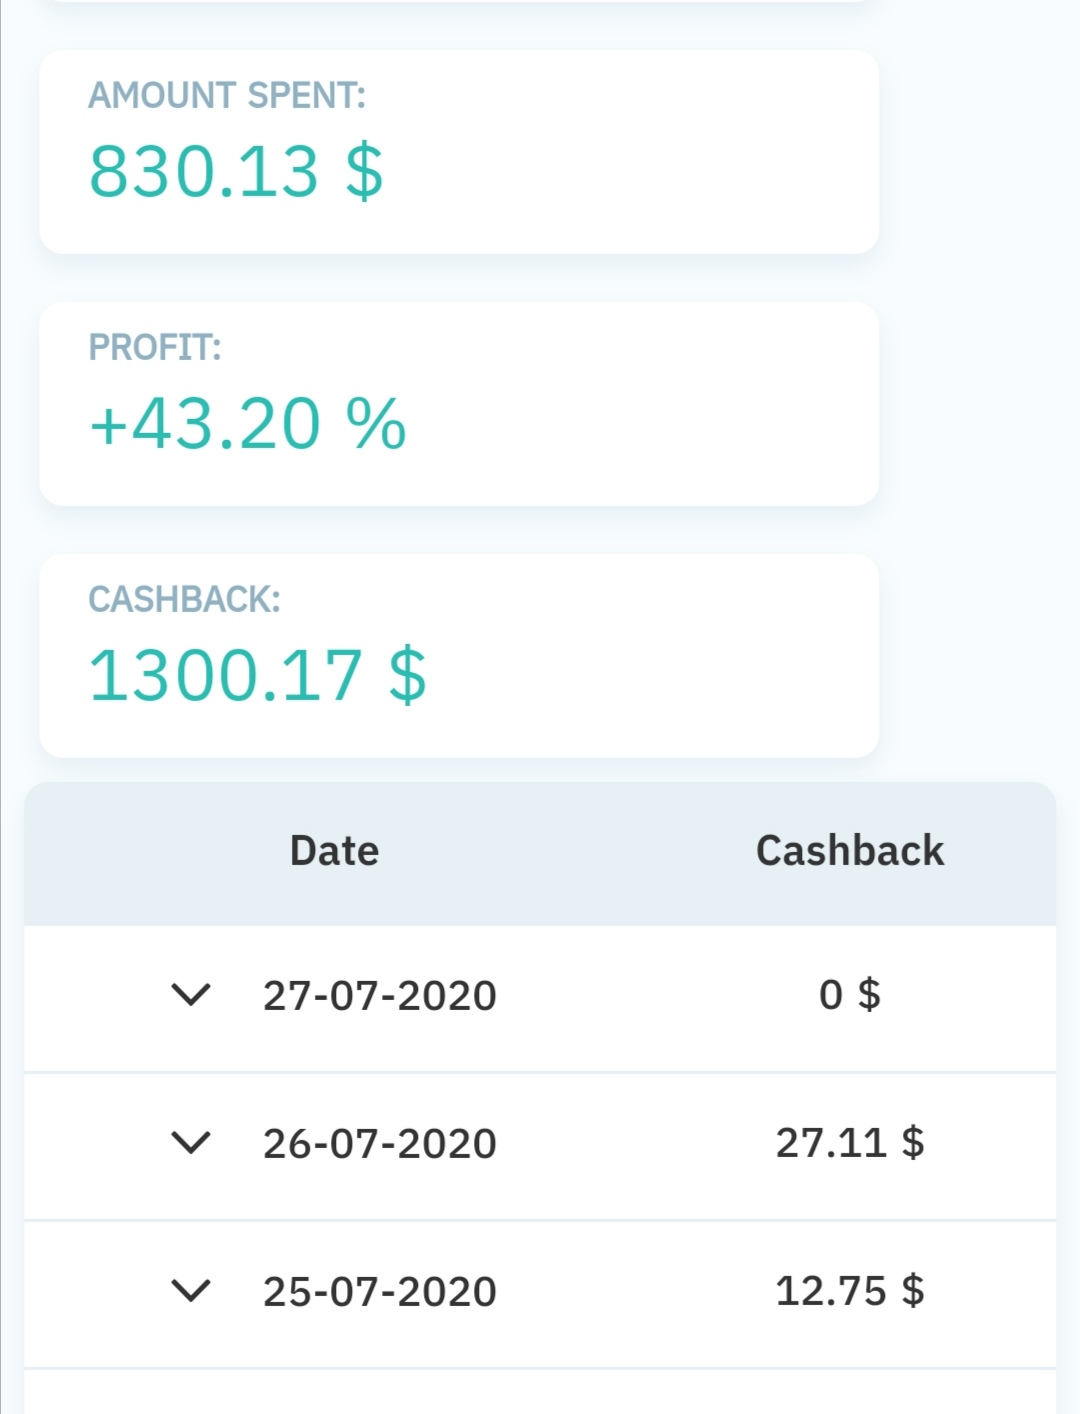This screenshot has width=1080, height=1414.
Task: Select the 25-07-2020 date text
Action: (380, 1292)
